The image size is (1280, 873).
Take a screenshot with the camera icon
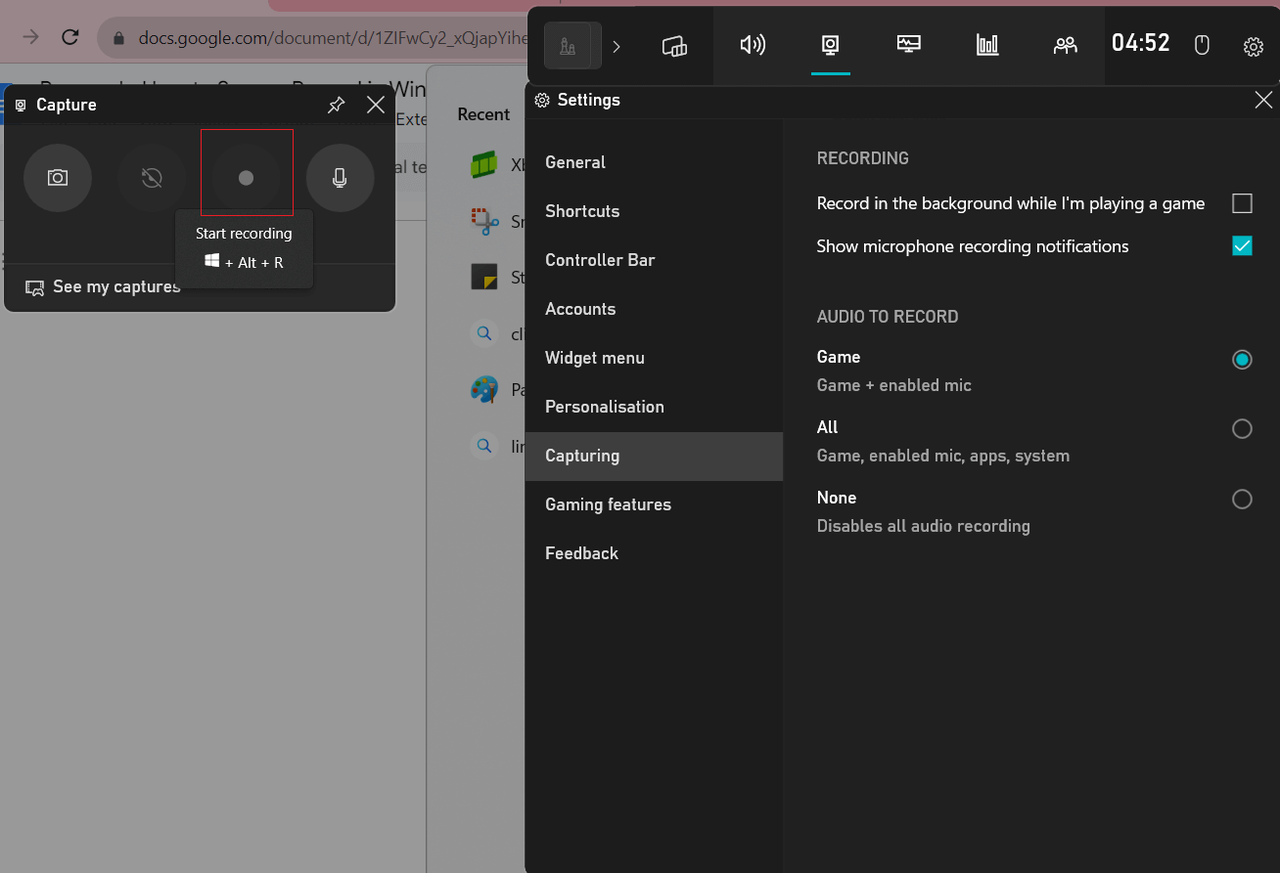click(57, 177)
